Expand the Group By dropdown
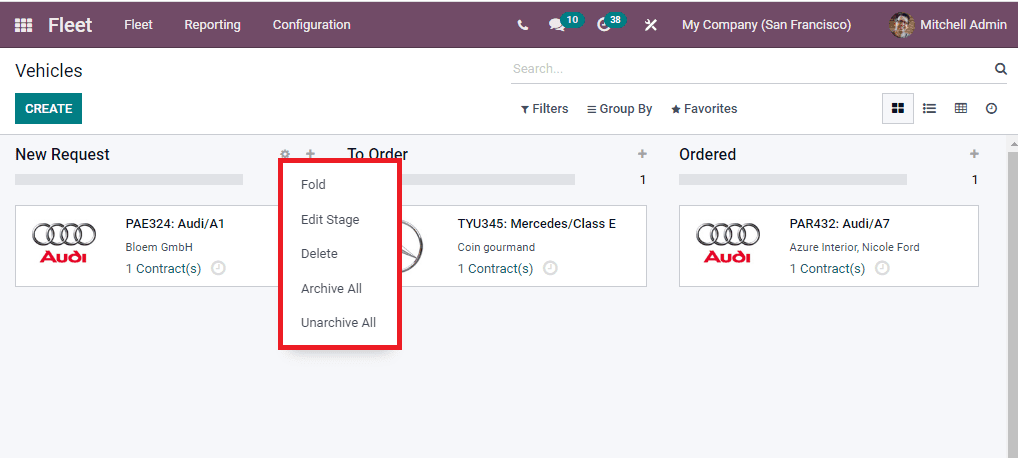1018x458 pixels. coord(619,109)
